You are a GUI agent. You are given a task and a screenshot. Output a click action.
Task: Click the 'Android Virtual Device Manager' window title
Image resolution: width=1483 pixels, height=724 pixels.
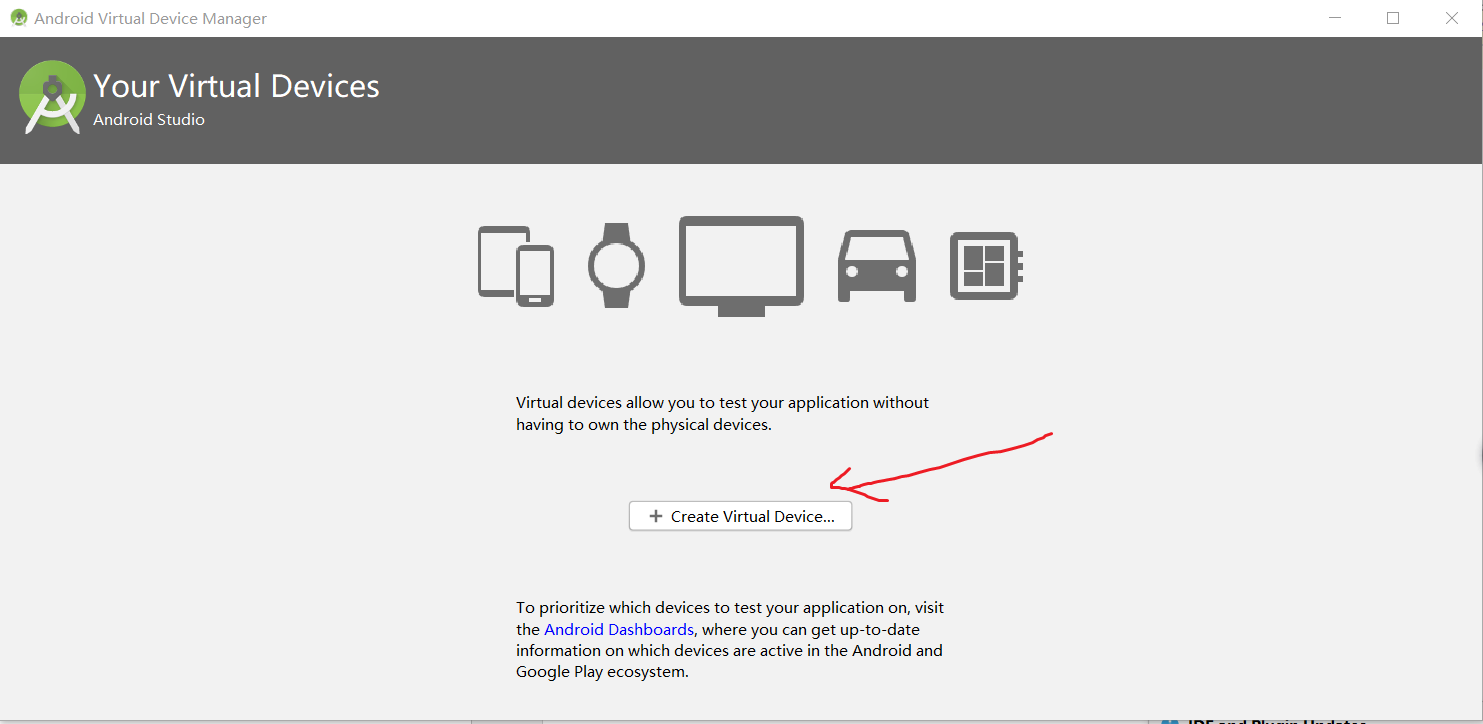click(151, 18)
